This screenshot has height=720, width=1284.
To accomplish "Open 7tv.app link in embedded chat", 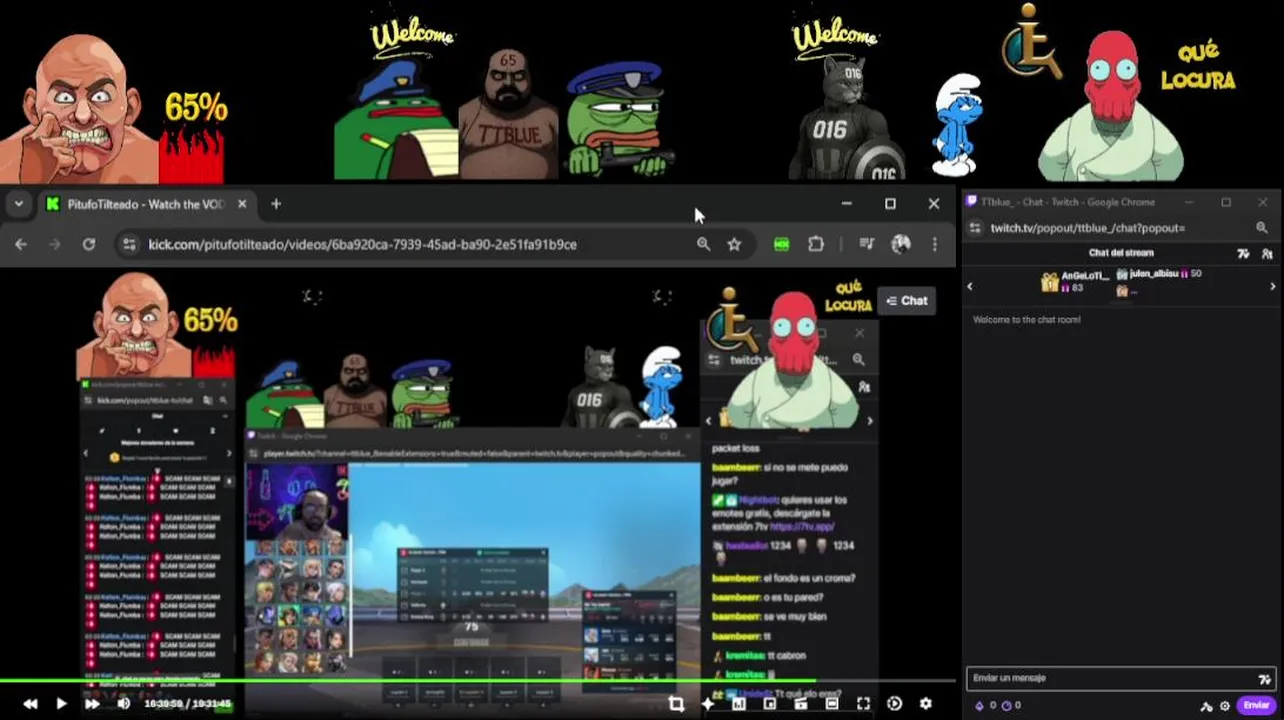I will (x=802, y=526).
